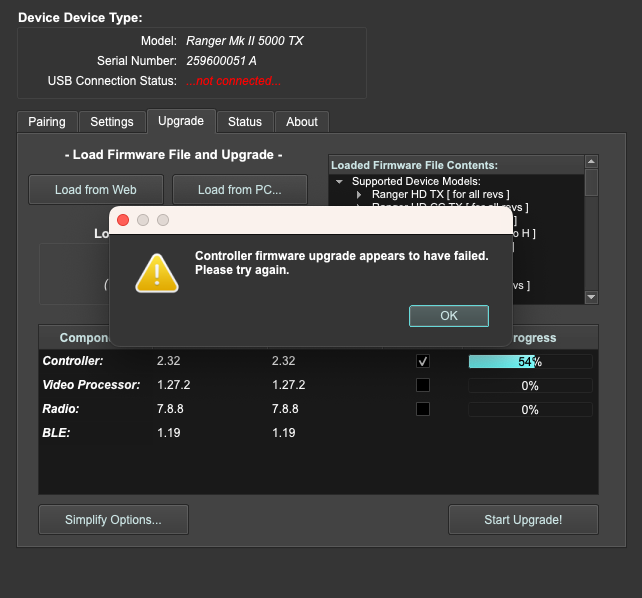This screenshot has height=598, width=642.
Task: Expand the Ranger HD TX tree item
Action: click(359, 195)
